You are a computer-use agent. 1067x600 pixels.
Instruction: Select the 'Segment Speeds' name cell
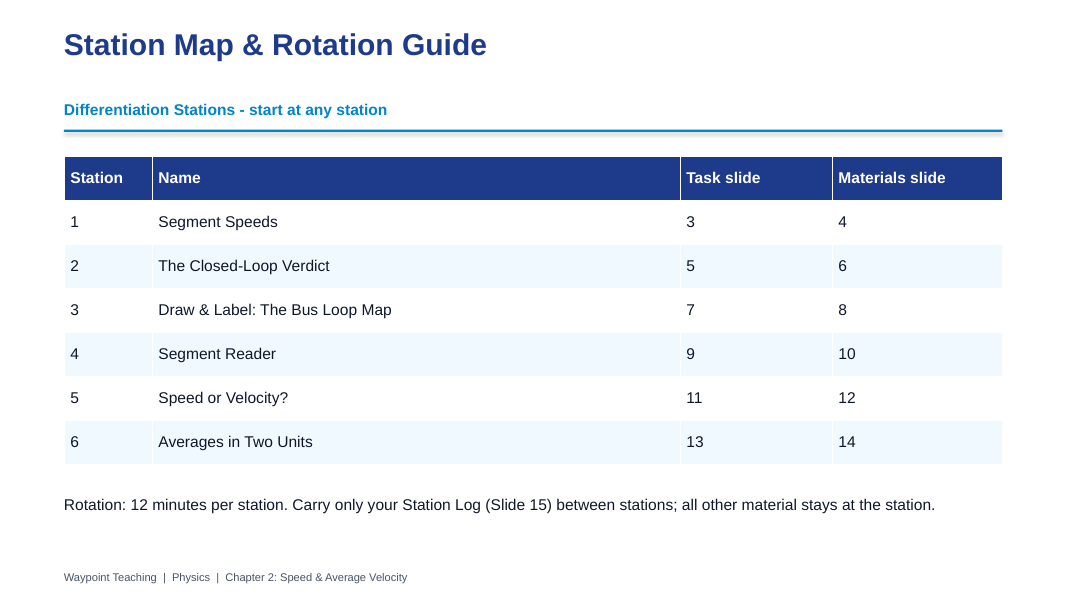[416, 222]
